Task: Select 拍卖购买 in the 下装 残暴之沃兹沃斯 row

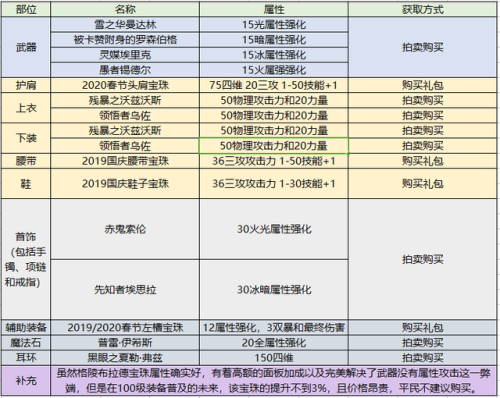Action: (x=422, y=130)
